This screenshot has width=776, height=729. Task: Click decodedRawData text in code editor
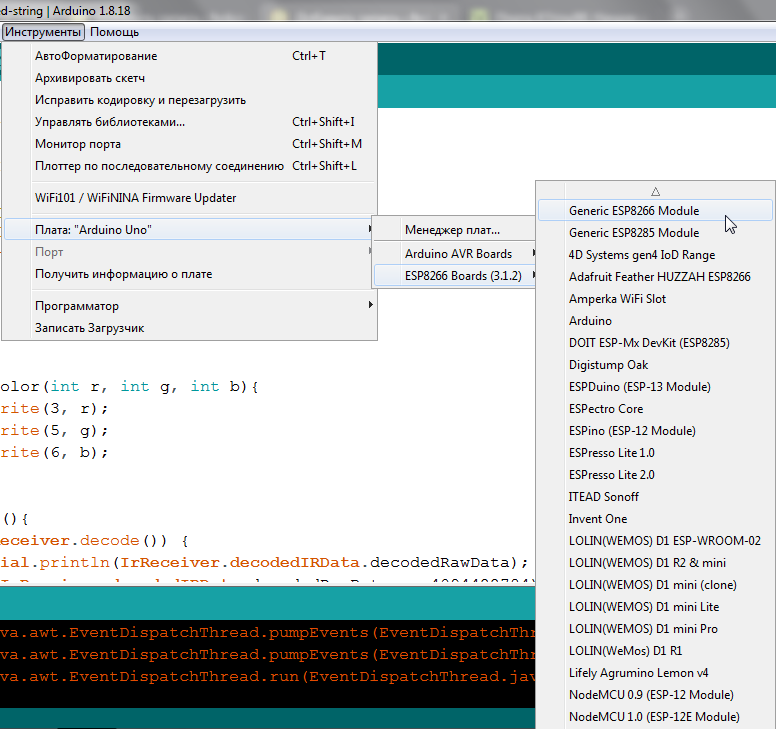(x=439, y=563)
